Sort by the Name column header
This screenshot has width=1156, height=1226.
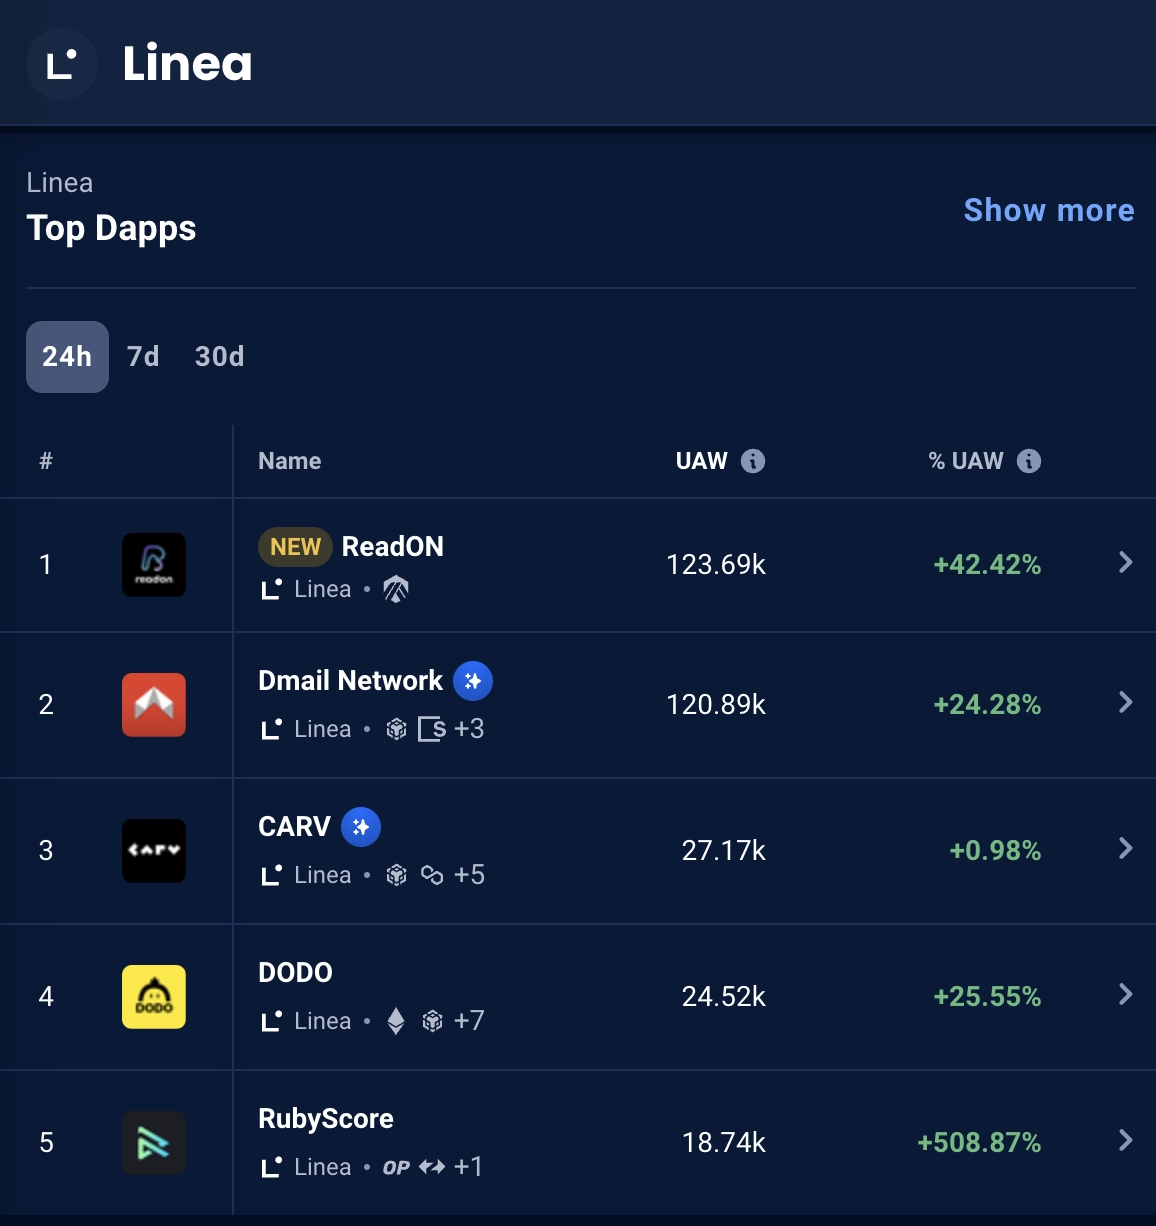(x=290, y=461)
